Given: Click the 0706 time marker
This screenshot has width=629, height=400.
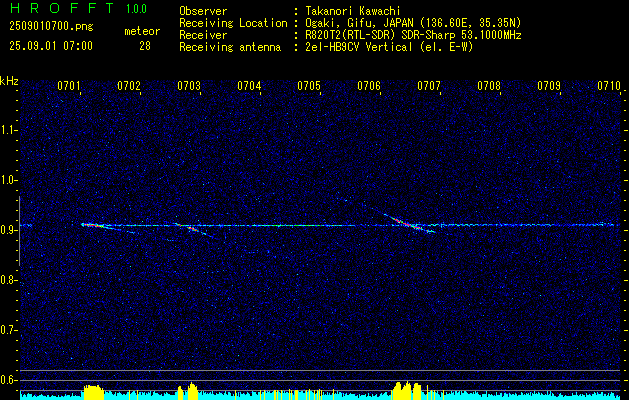Looking at the screenshot, I should pyautogui.click(x=369, y=85).
